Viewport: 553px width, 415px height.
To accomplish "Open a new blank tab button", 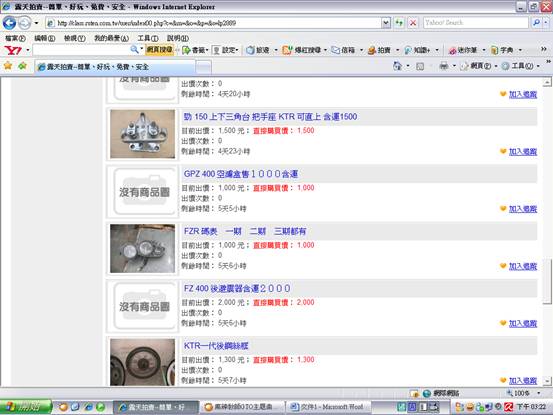I will pyautogui.click(x=203, y=67).
